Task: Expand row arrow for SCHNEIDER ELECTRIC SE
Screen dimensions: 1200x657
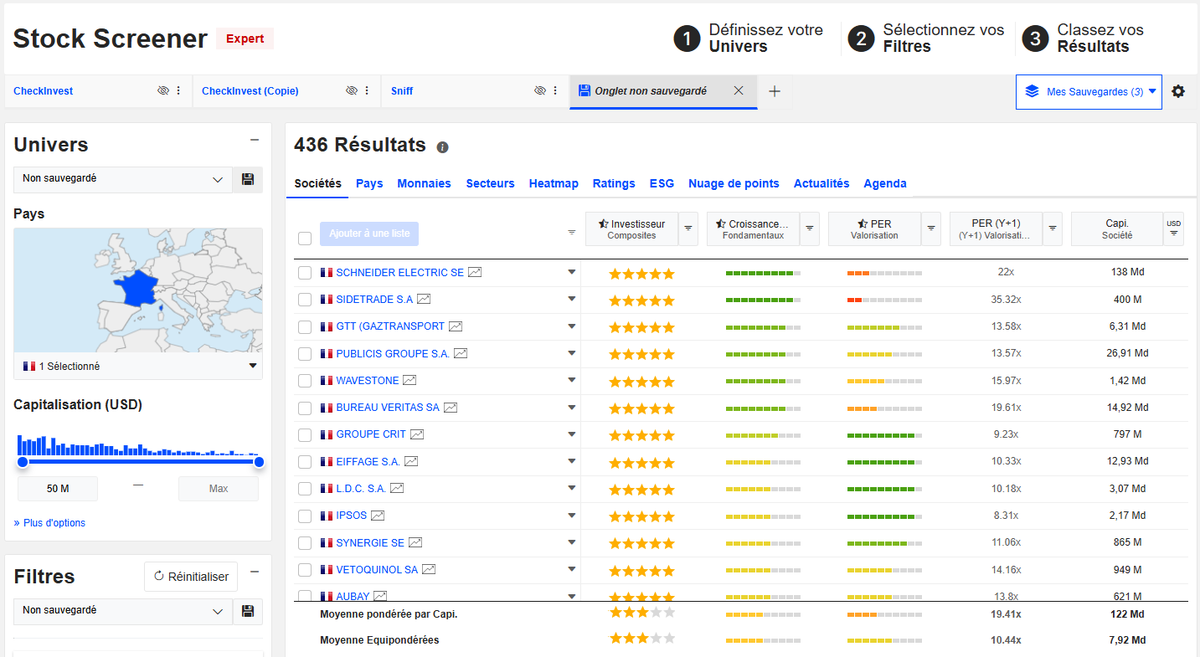Action: click(x=572, y=272)
